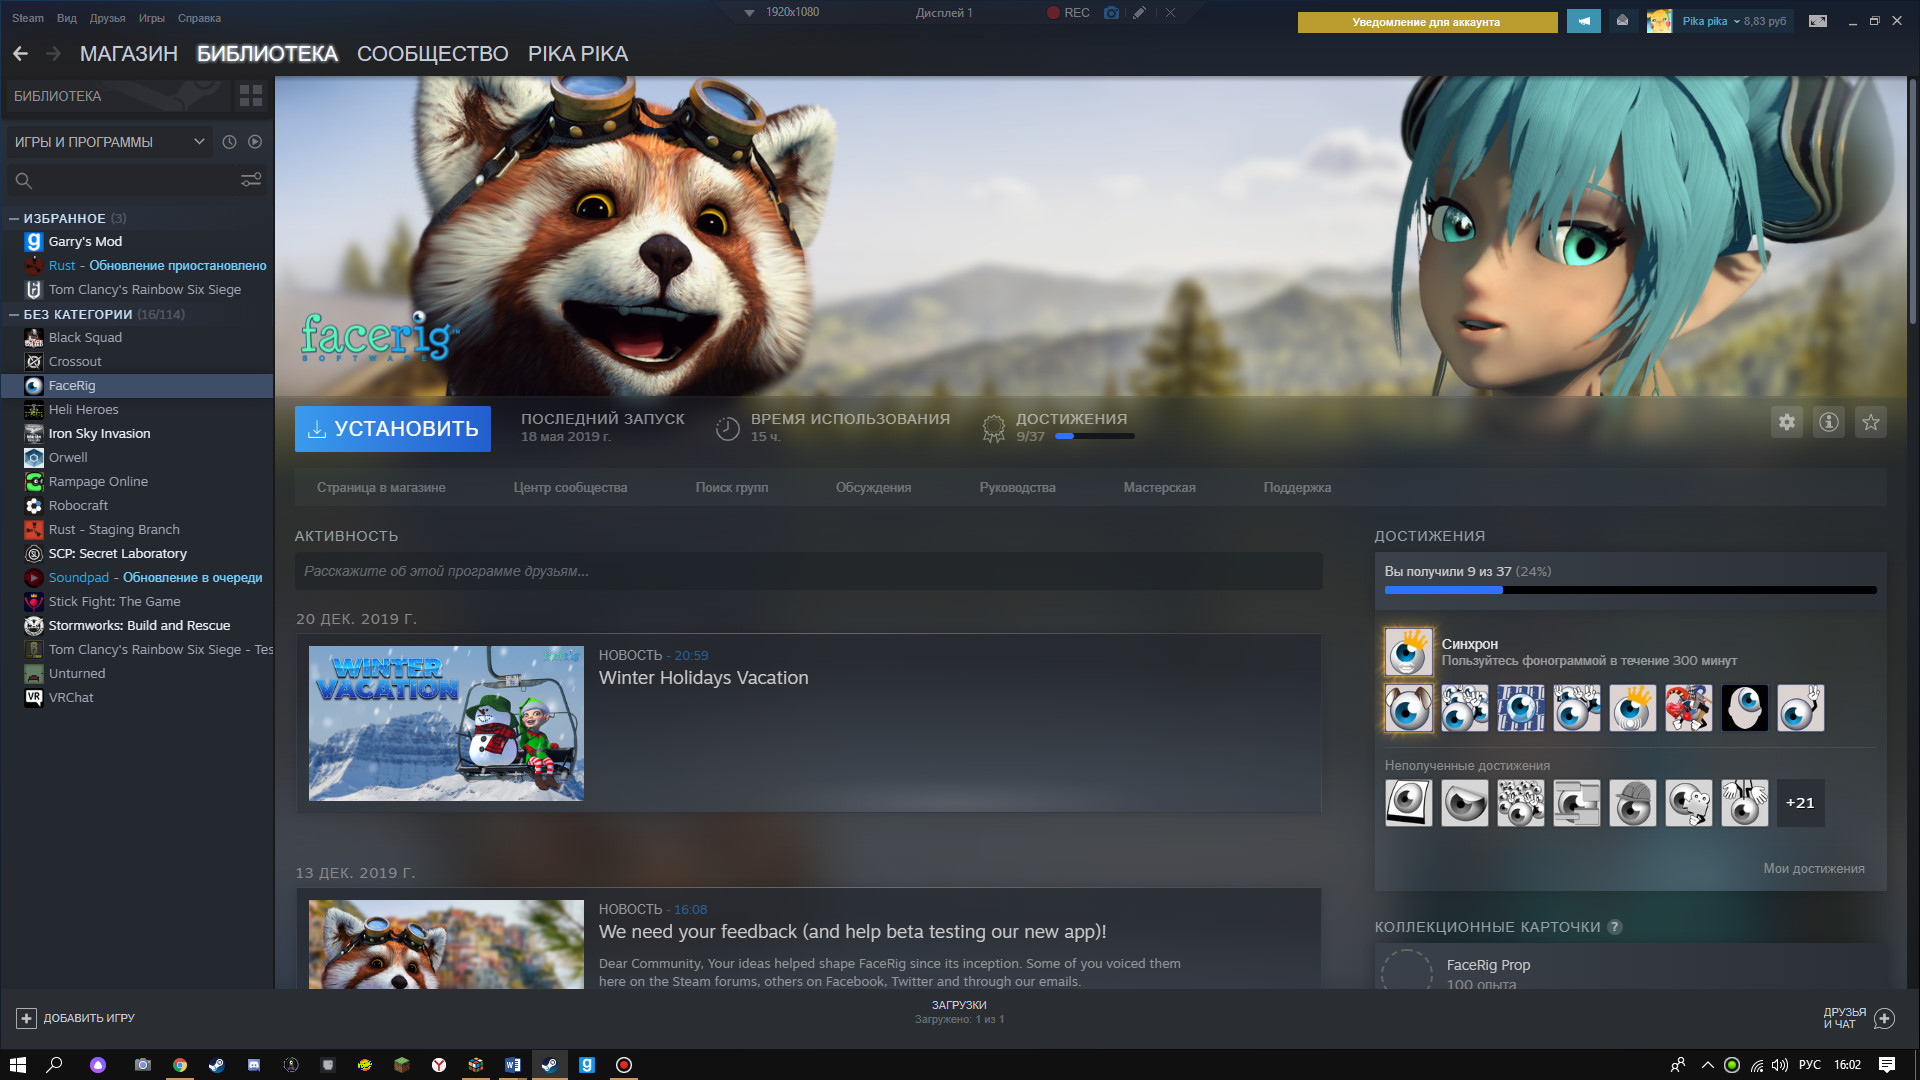The image size is (1920, 1080).
Task: Open Pika pika profile avatar
Action: [1659, 21]
